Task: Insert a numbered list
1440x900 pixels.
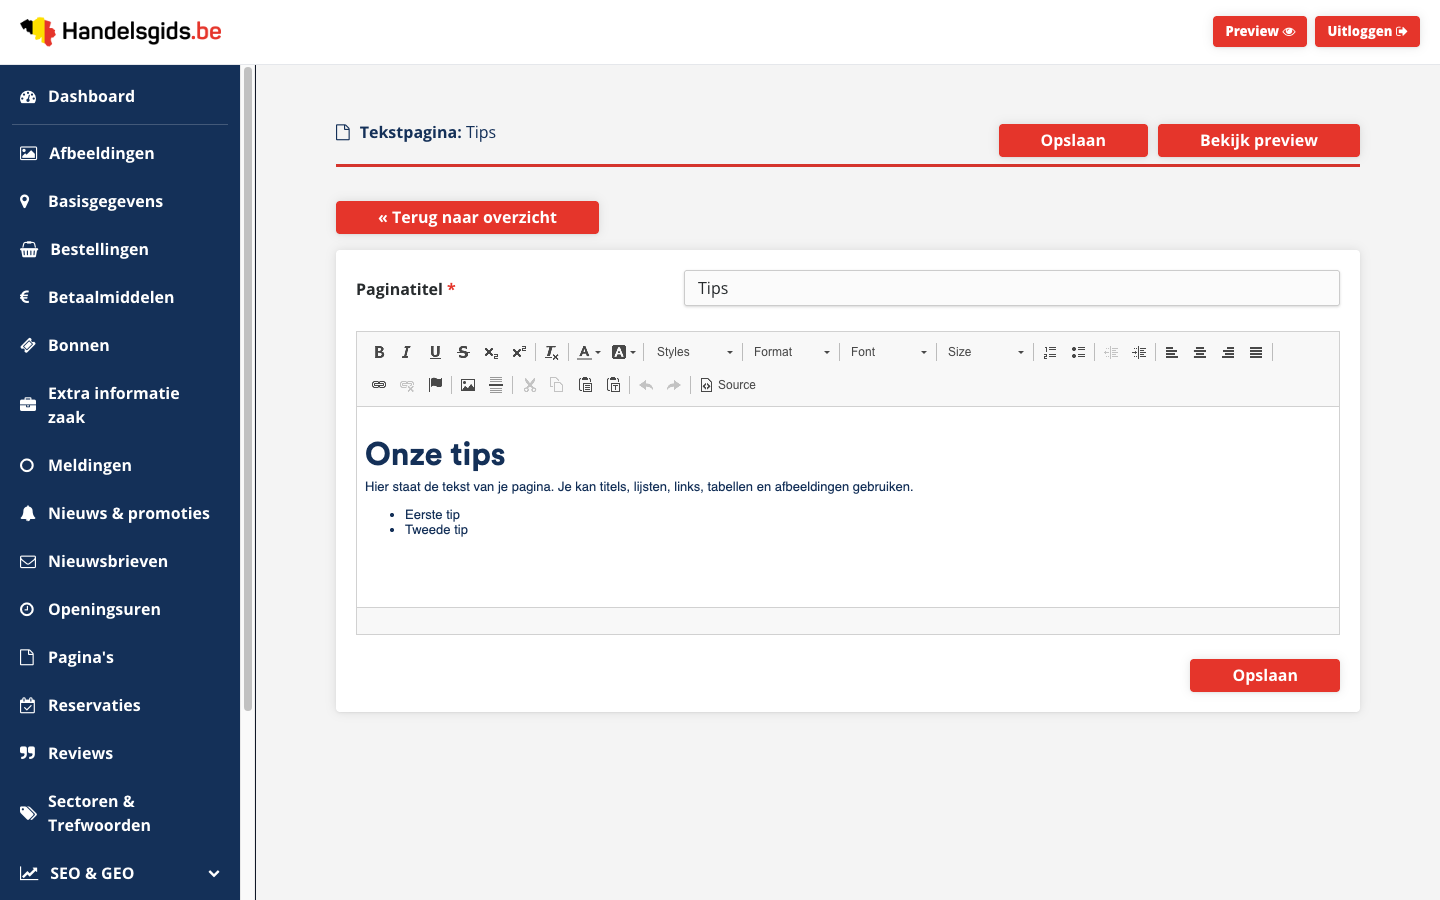Action: [x=1050, y=352]
